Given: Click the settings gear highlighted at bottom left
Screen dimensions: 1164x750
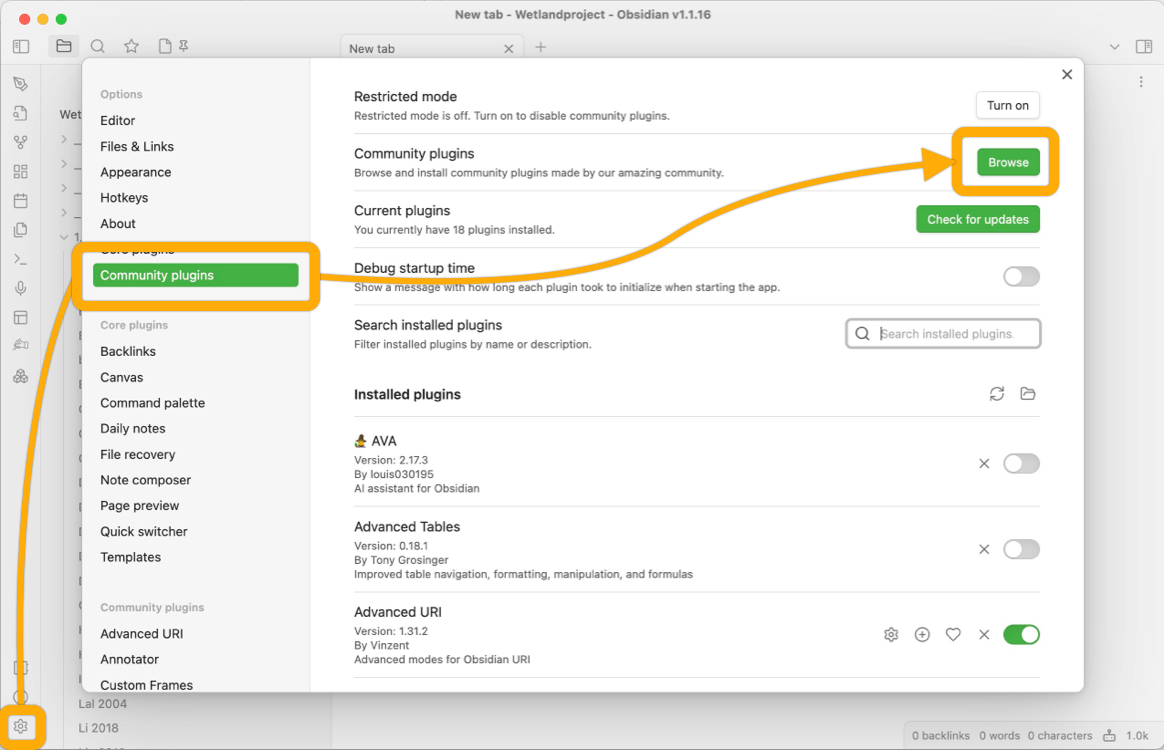Looking at the screenshot, I should (21, 727).
